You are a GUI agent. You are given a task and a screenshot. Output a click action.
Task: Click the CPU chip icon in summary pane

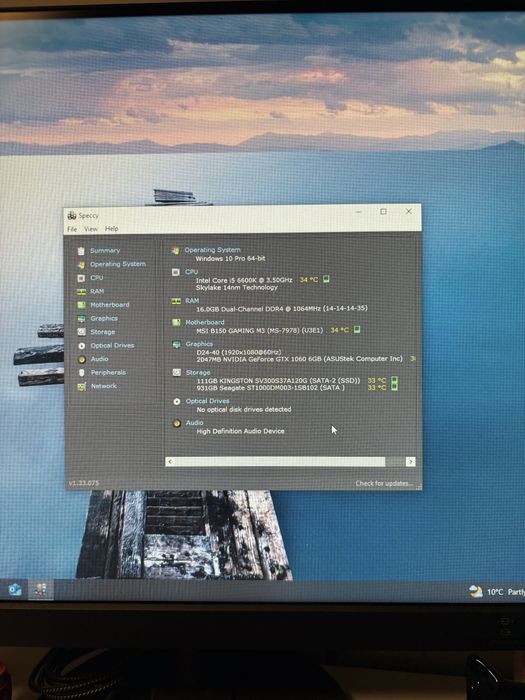pyautogui.click(x=175, y=272)
